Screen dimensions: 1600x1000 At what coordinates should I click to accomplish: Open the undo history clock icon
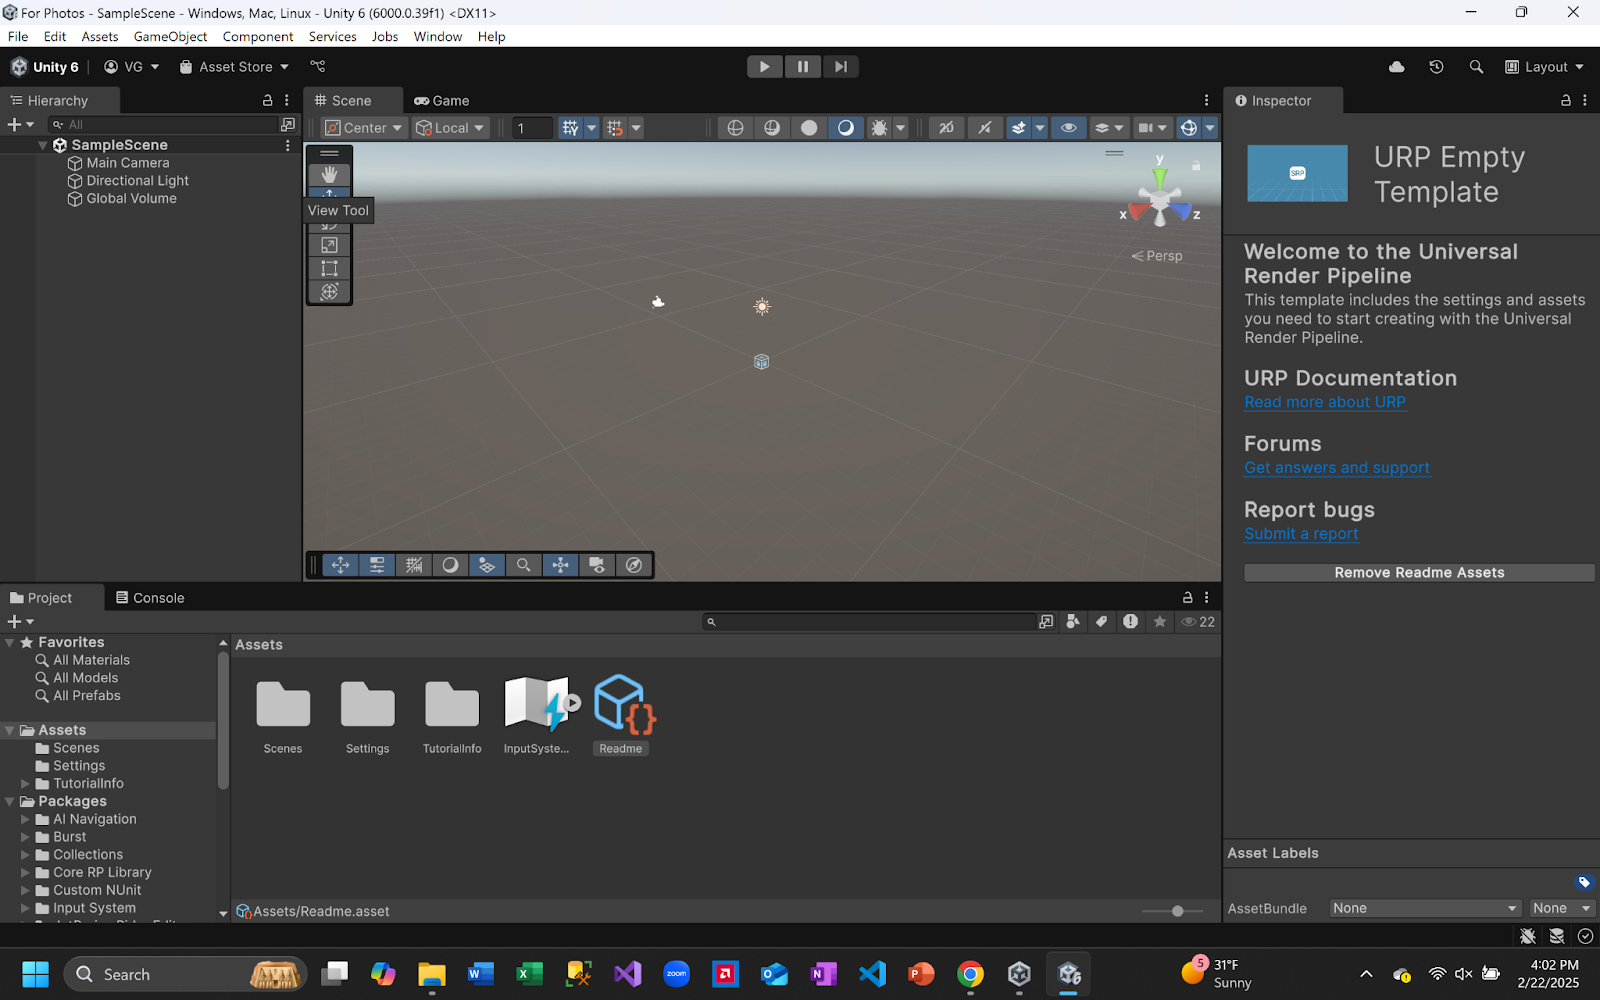point(1436,67)
